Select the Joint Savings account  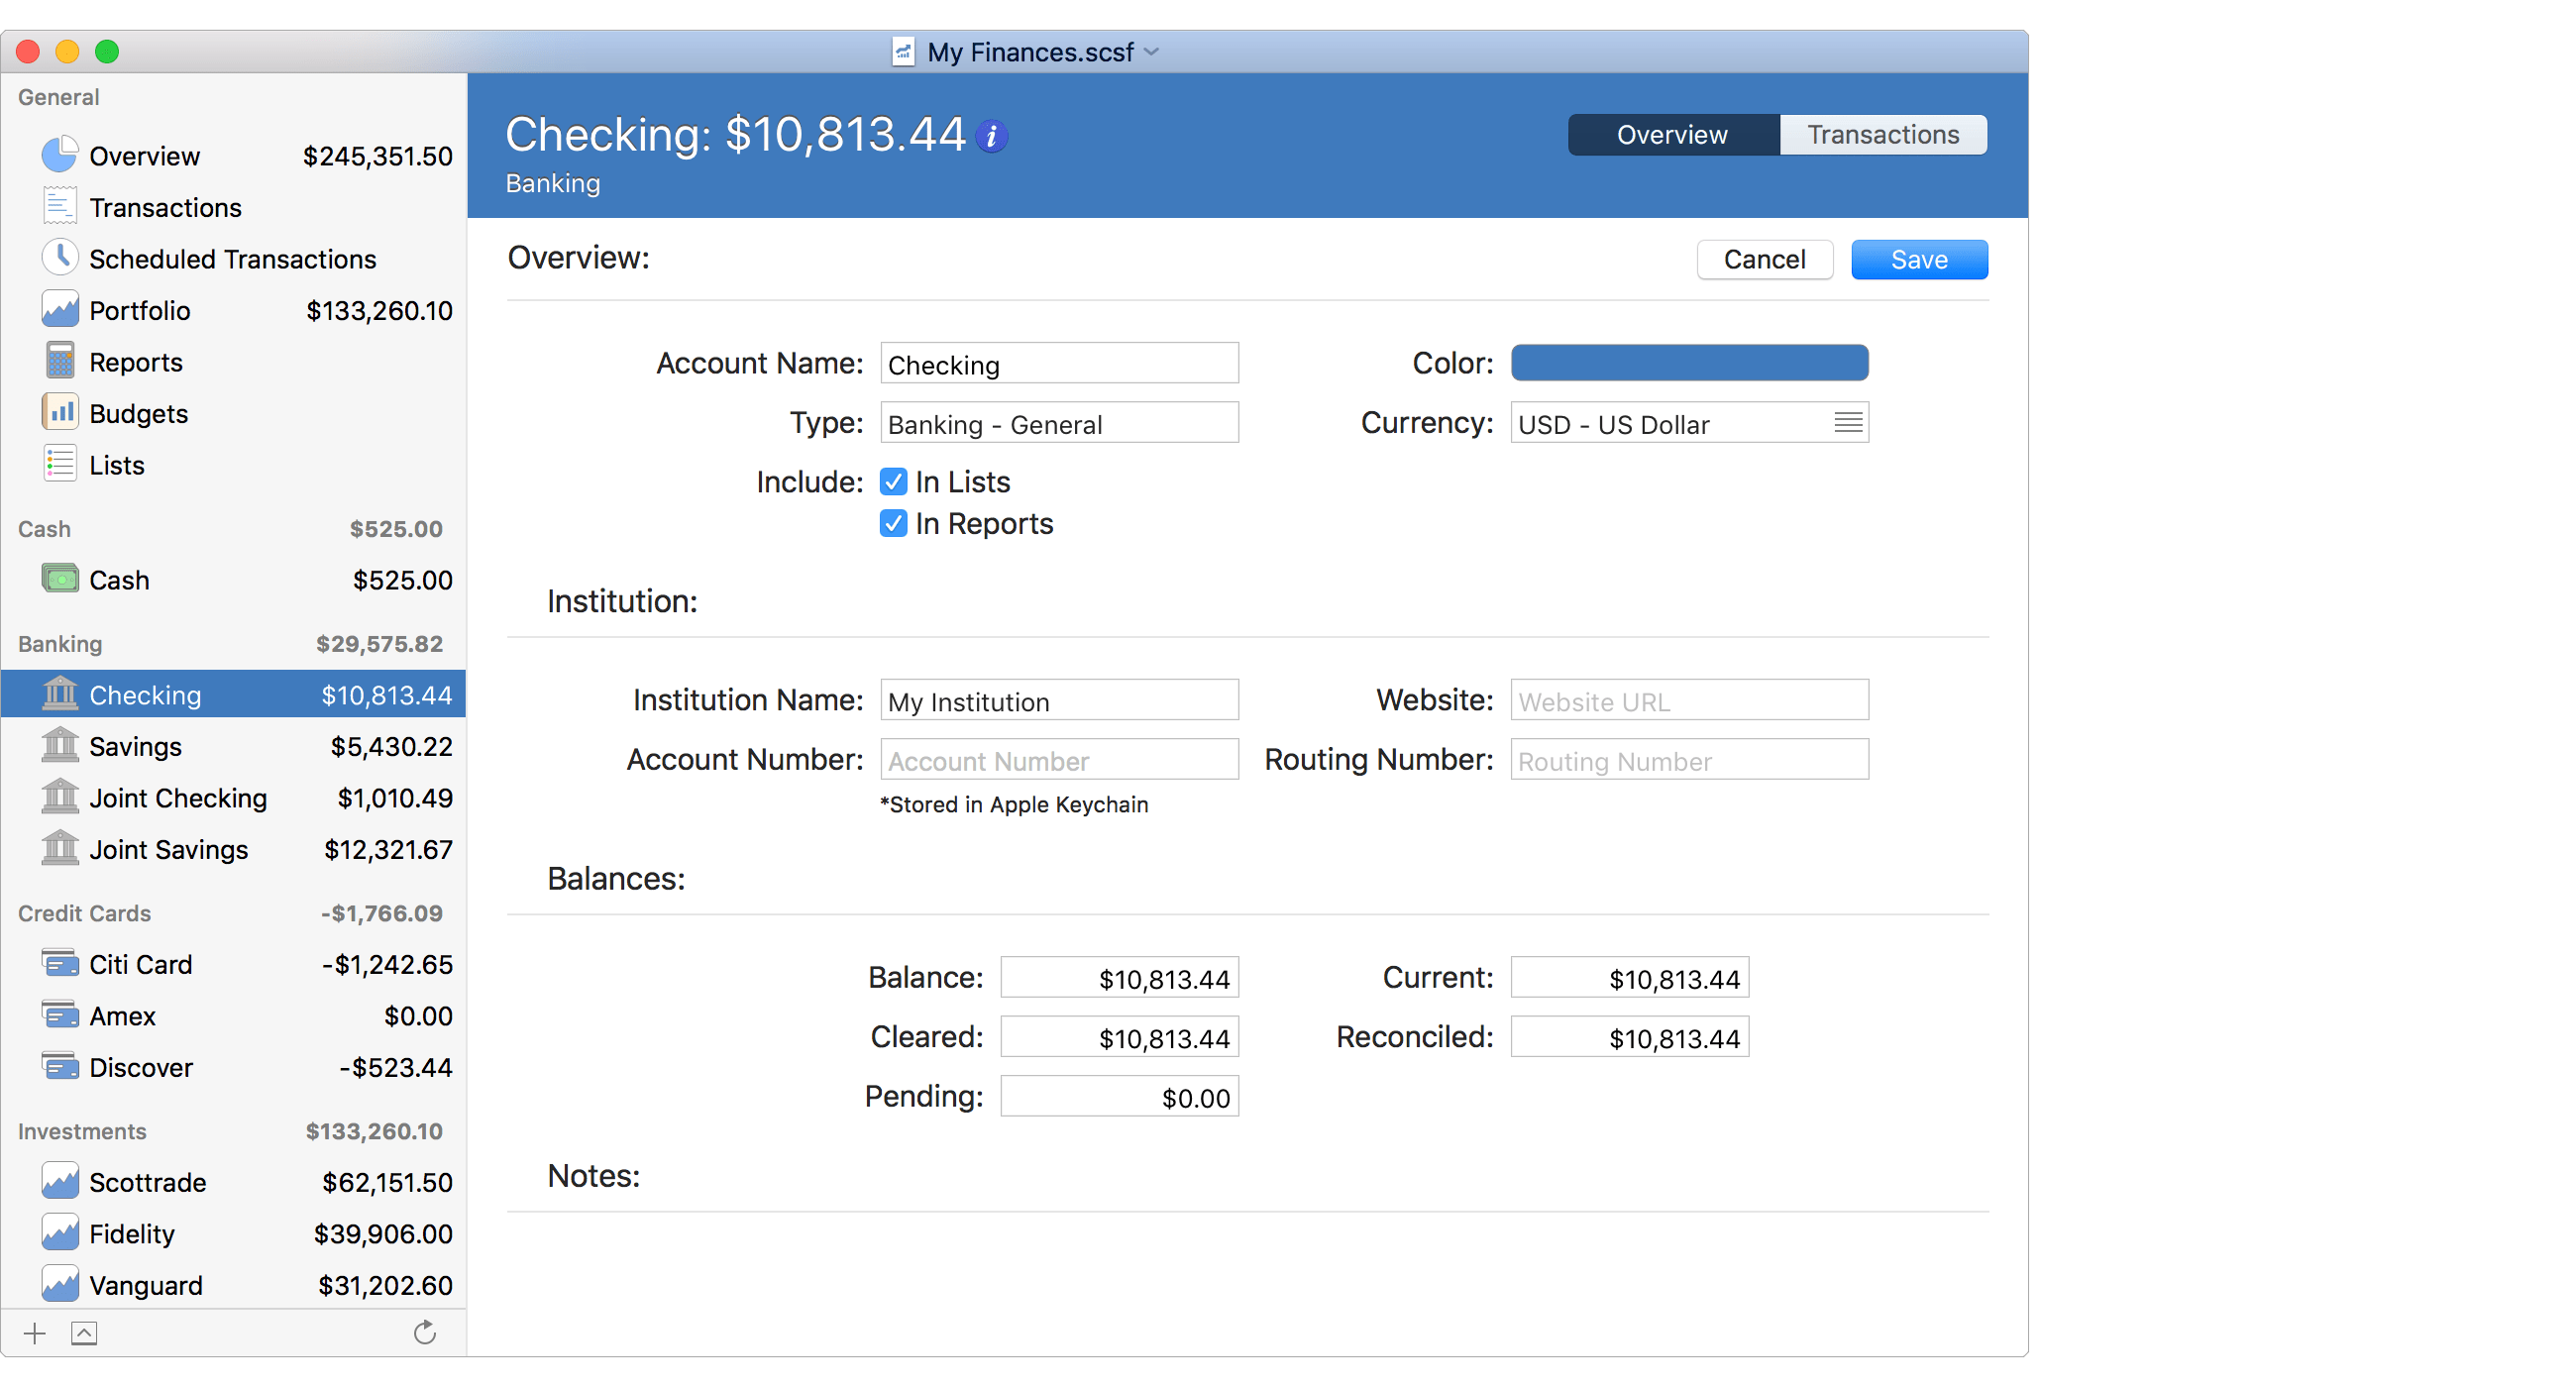coord(168,849)
